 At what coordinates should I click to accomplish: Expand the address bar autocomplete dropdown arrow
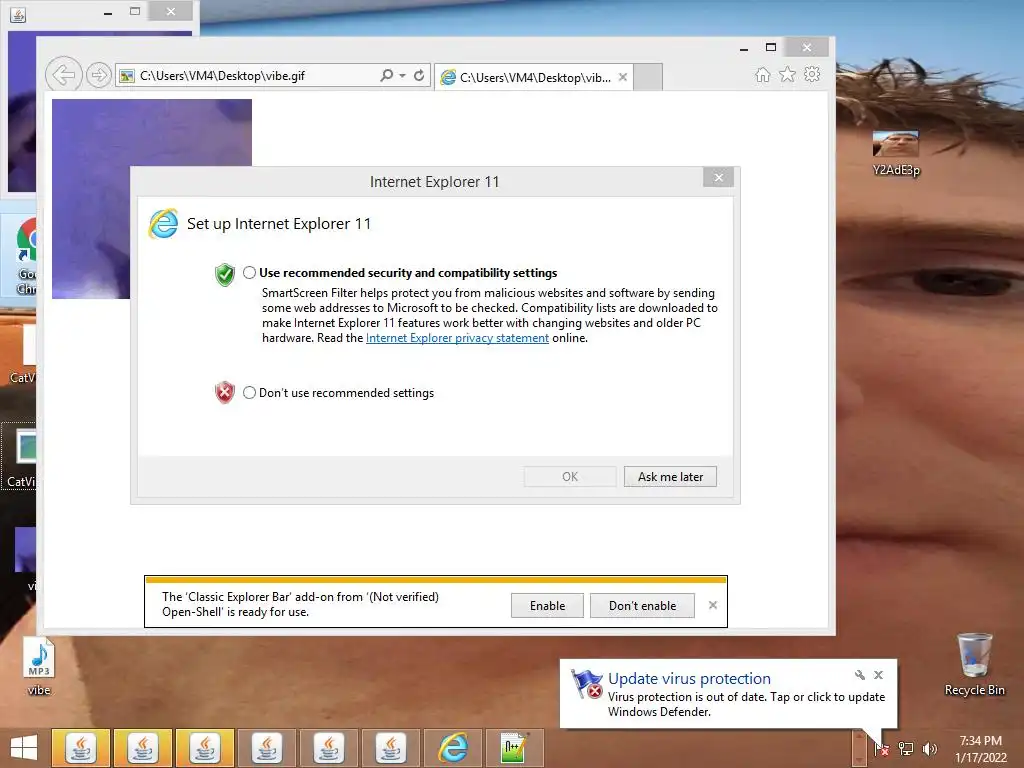(402, 76)
